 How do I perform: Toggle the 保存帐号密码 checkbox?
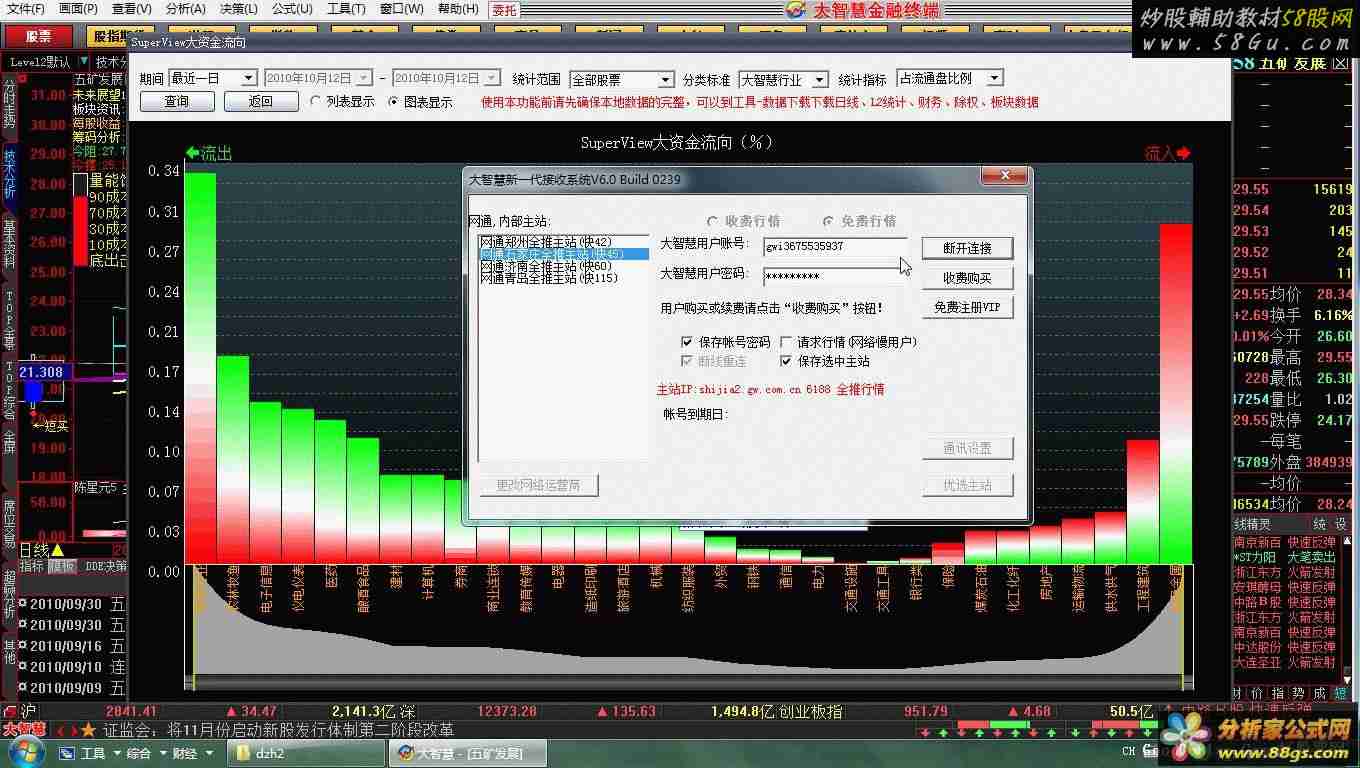pos(687,342)
